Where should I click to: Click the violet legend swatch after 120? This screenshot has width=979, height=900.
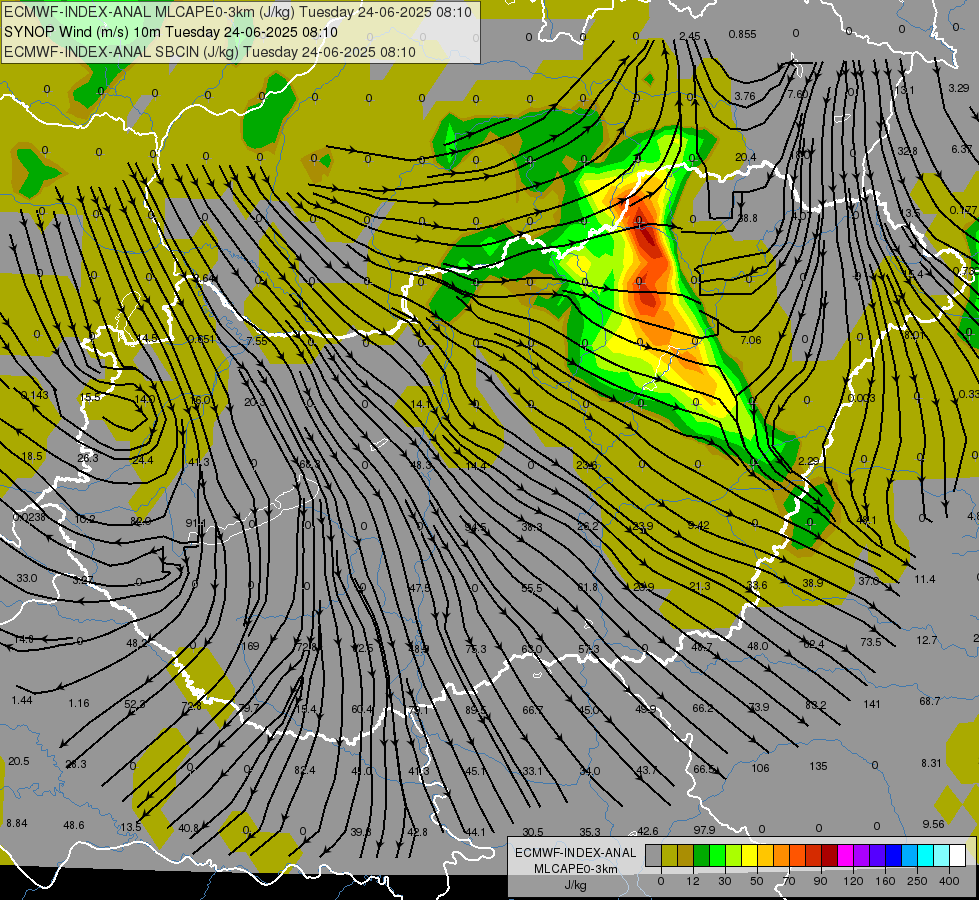coord(862,855)
